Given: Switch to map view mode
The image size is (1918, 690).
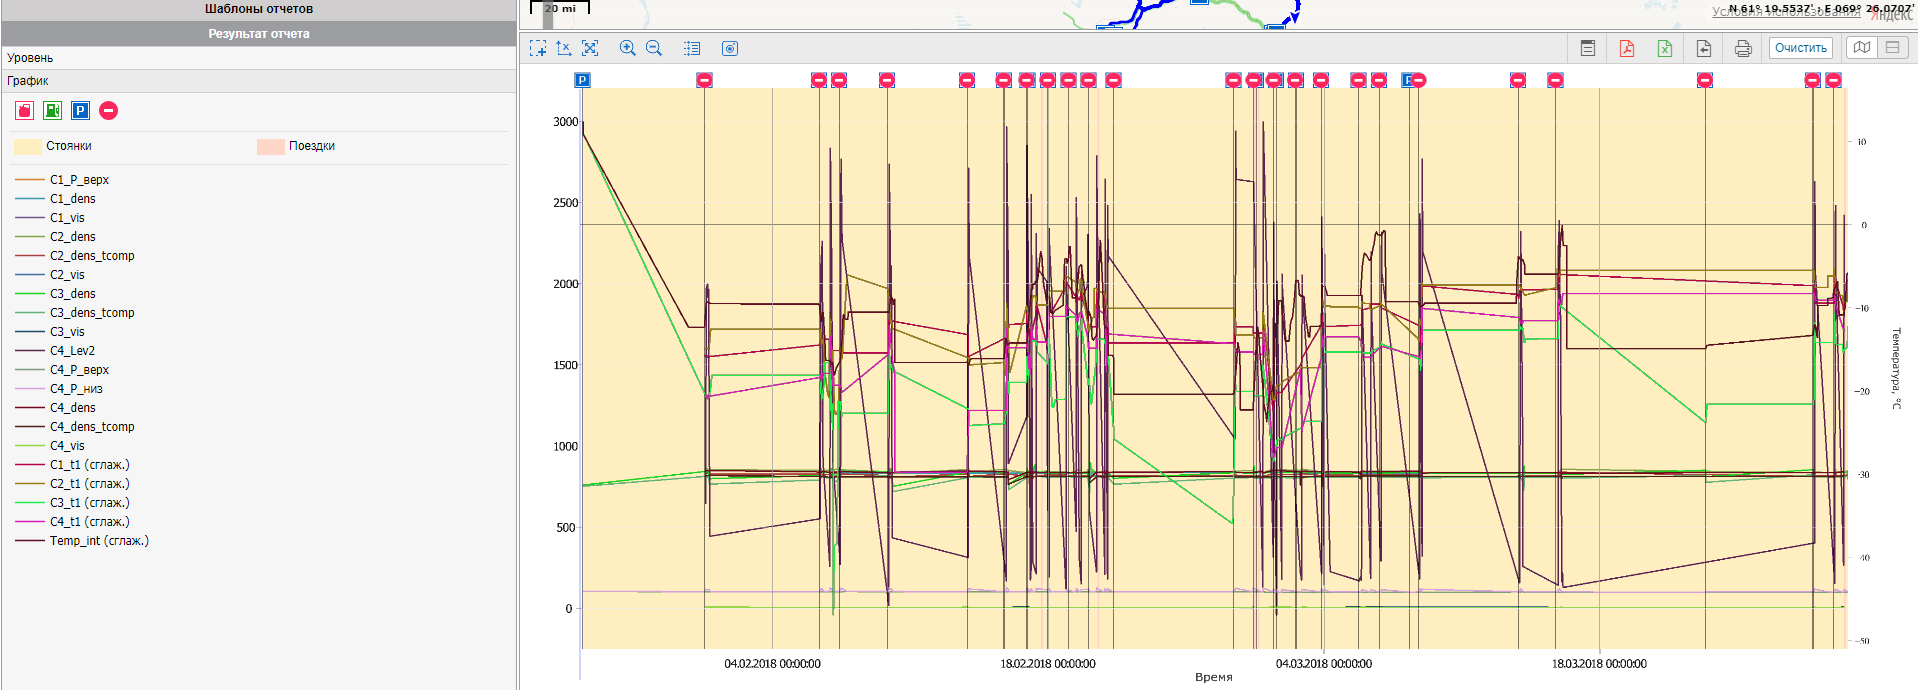Looking at the screenshot, I should (x=1861, y=48).
